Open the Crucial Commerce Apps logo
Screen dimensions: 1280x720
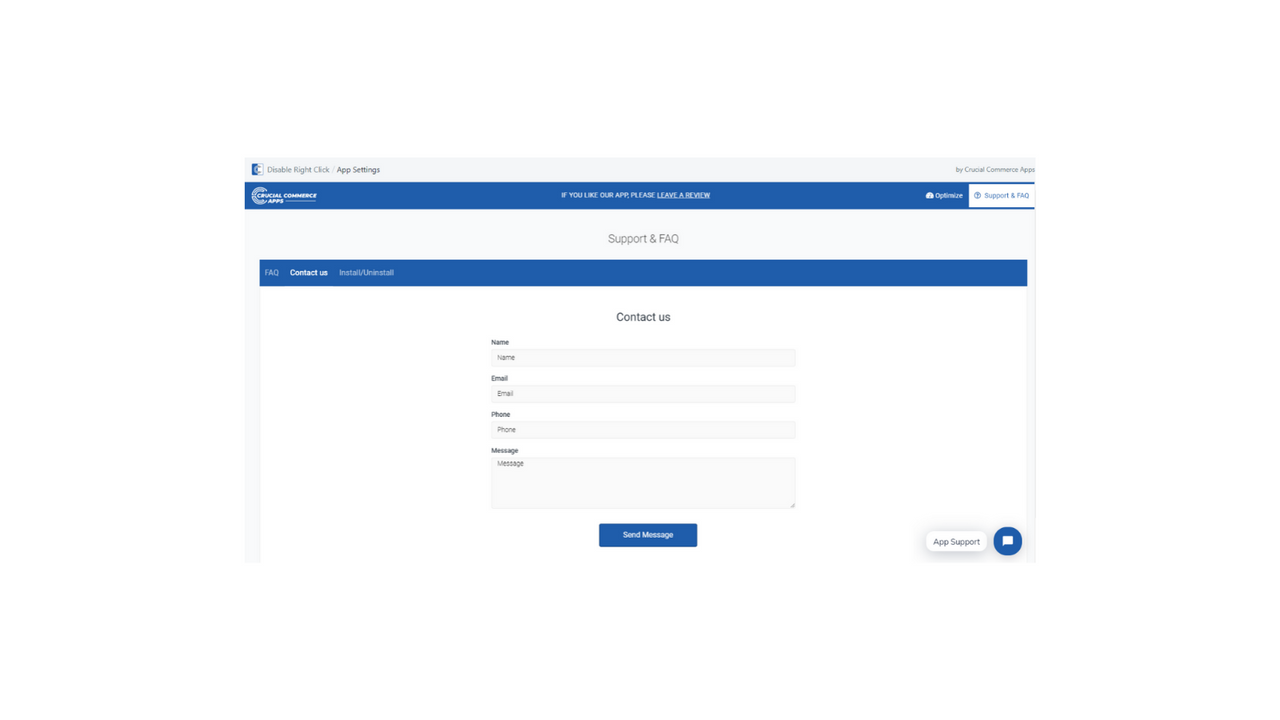coord(284,195)
